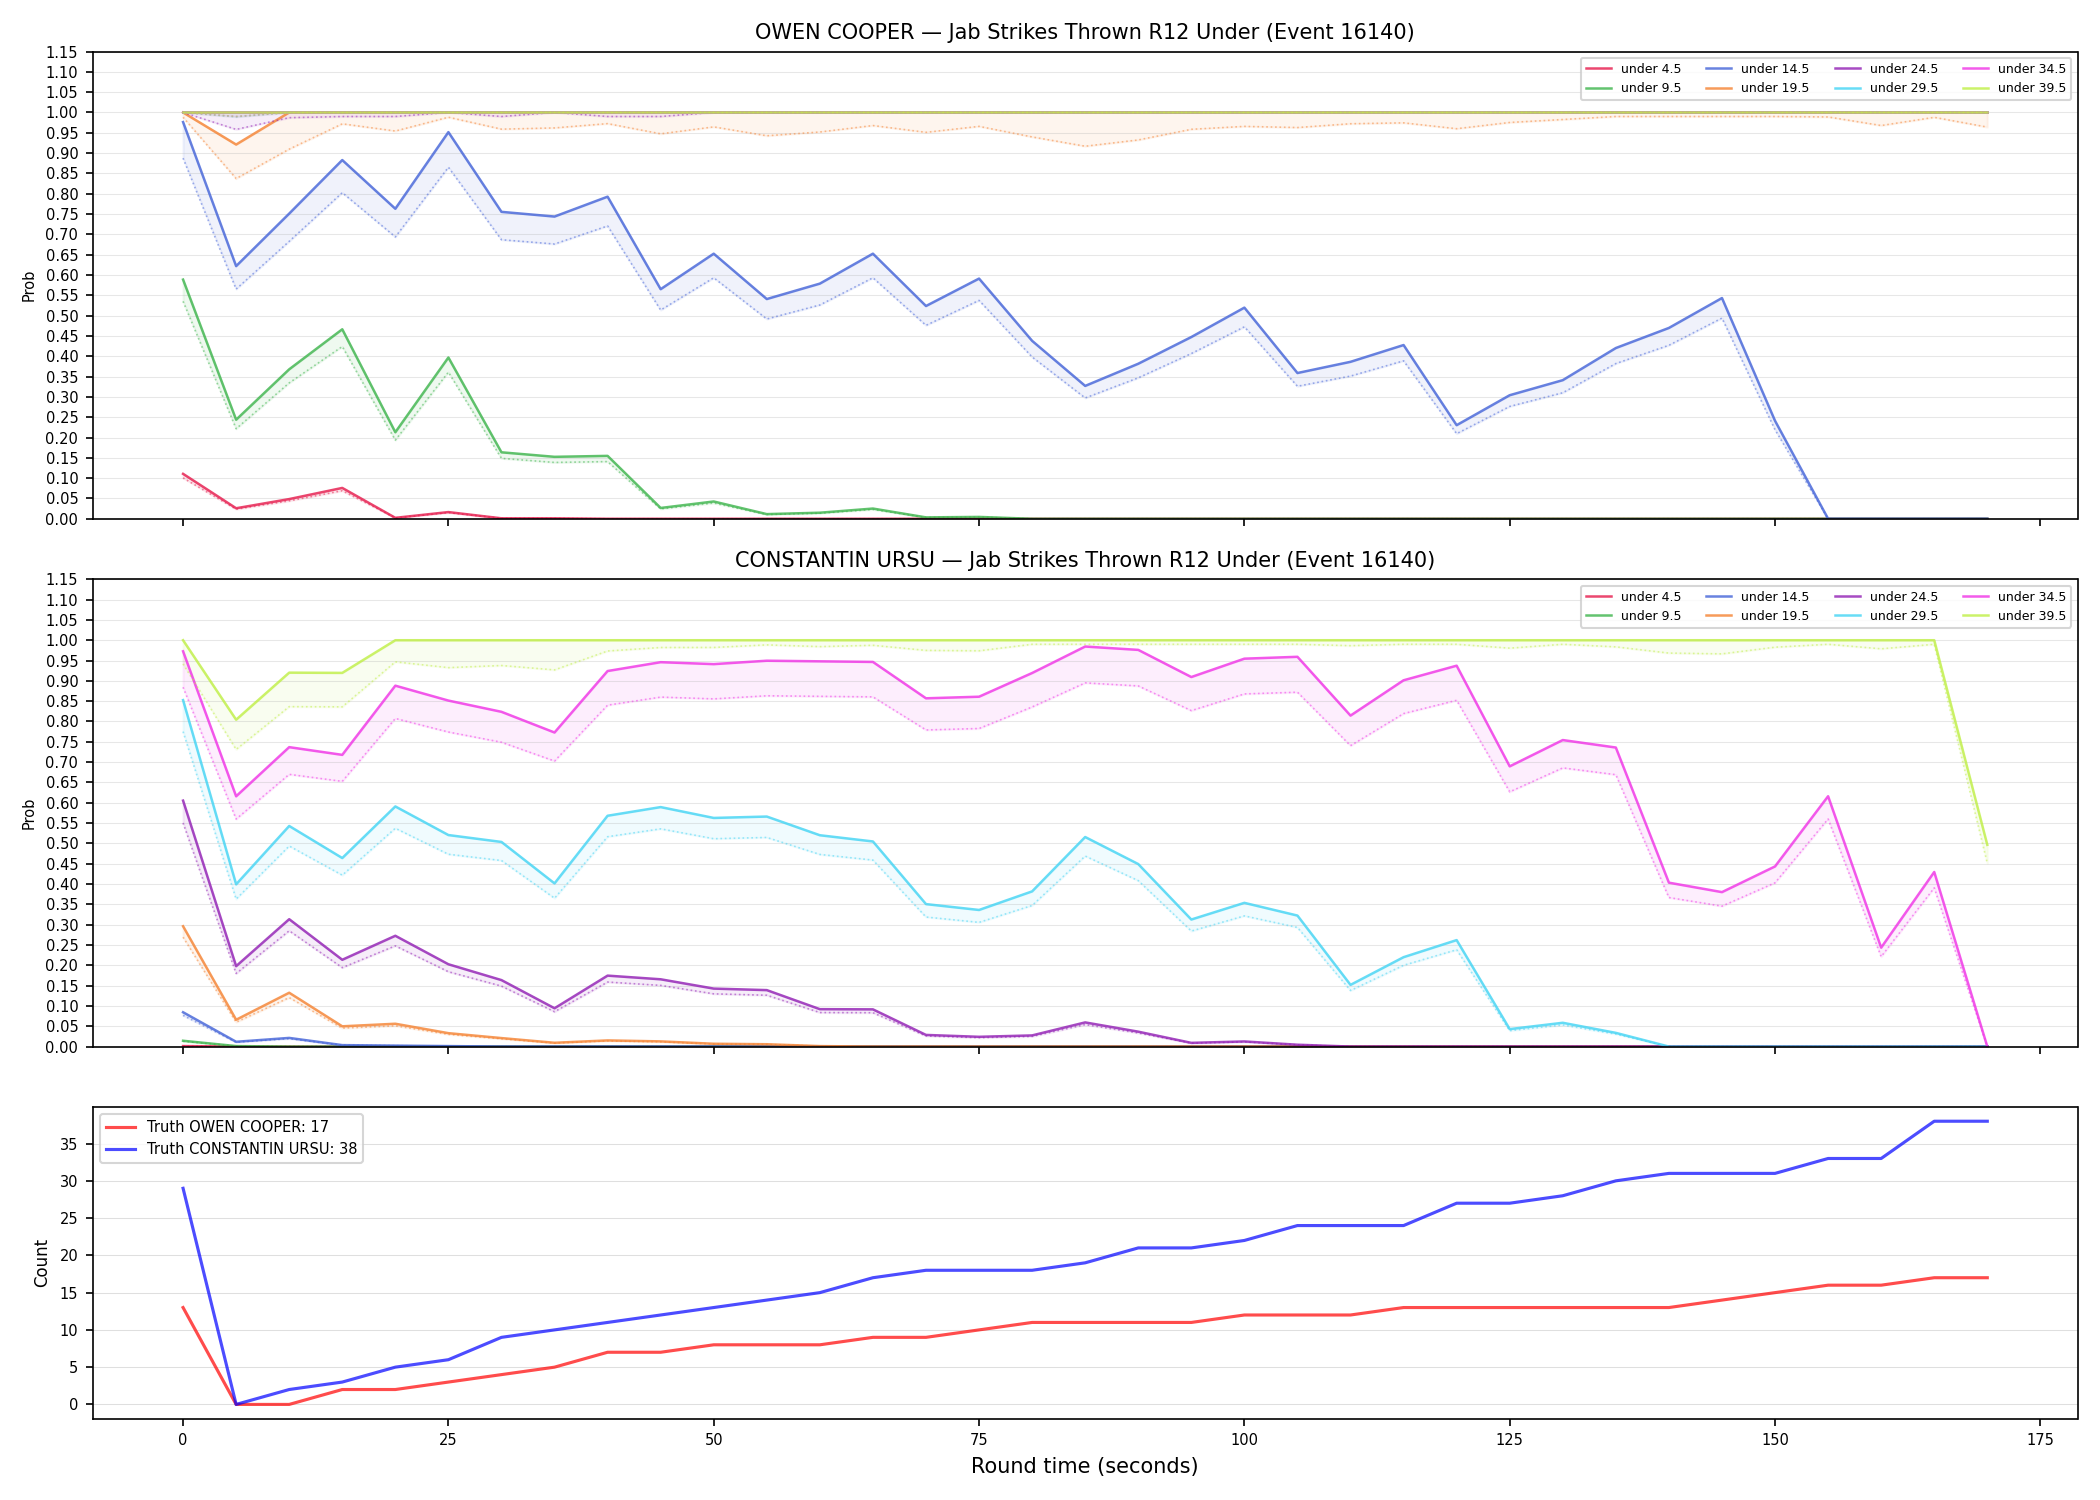This screenshot has height=1500, width=2100.
Task: Click the x-axis tick label 175
Action: 2040,1440
